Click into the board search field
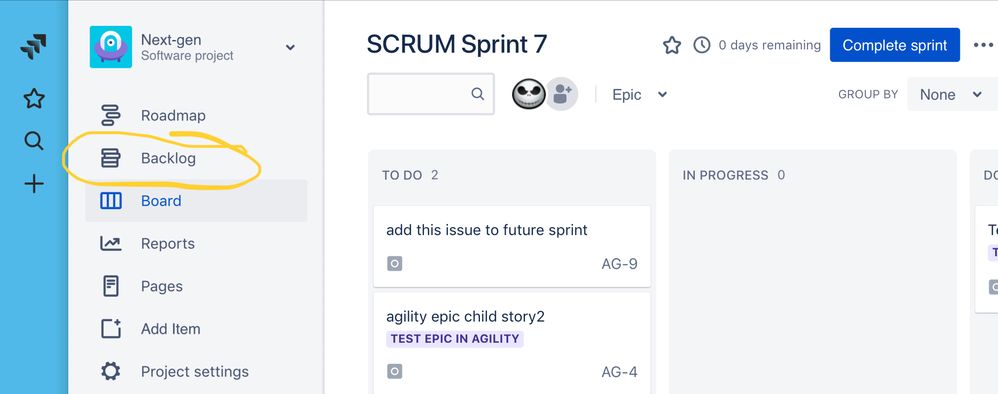 coord(431,94)
